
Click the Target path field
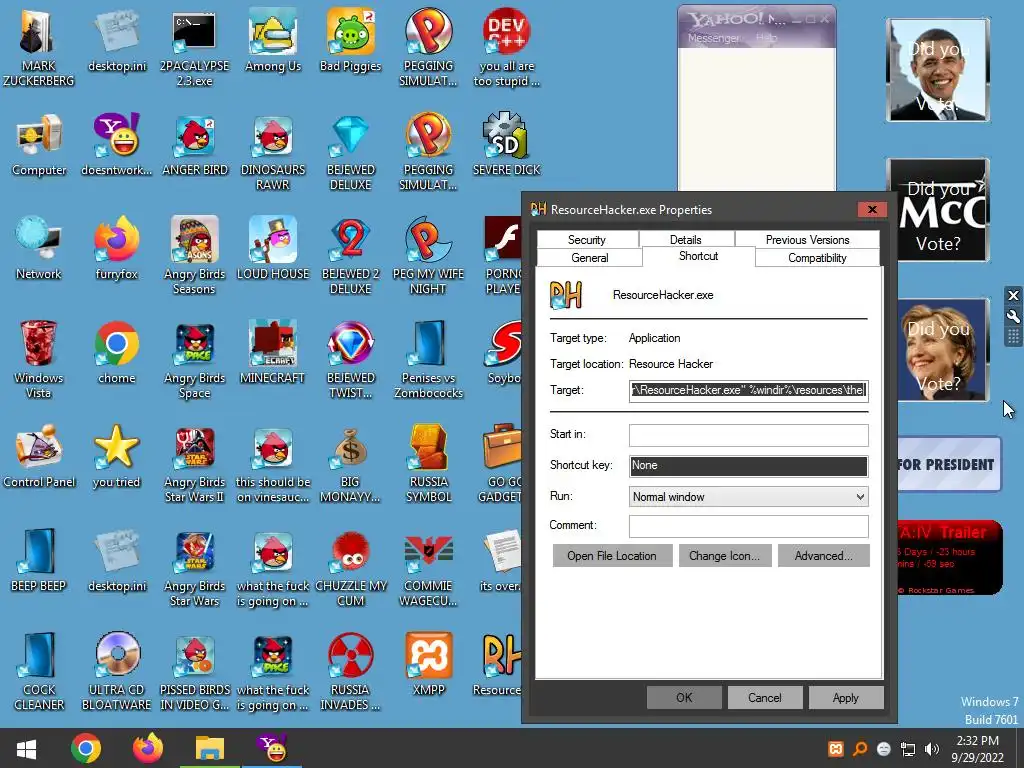[748, 390]
